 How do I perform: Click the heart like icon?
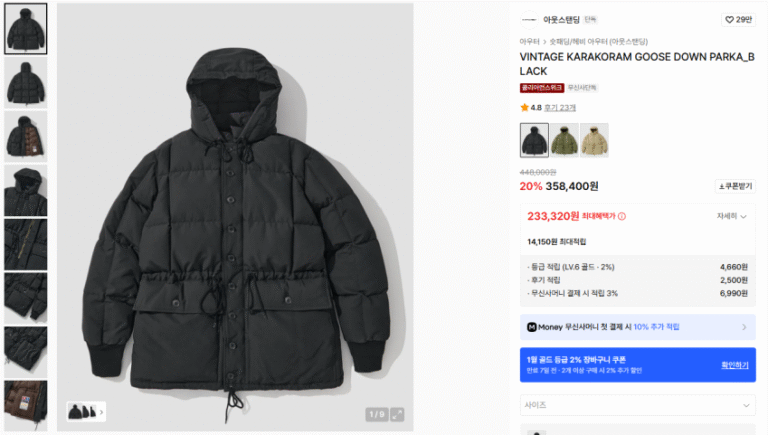pyautogui.click(x=729, y=20)
